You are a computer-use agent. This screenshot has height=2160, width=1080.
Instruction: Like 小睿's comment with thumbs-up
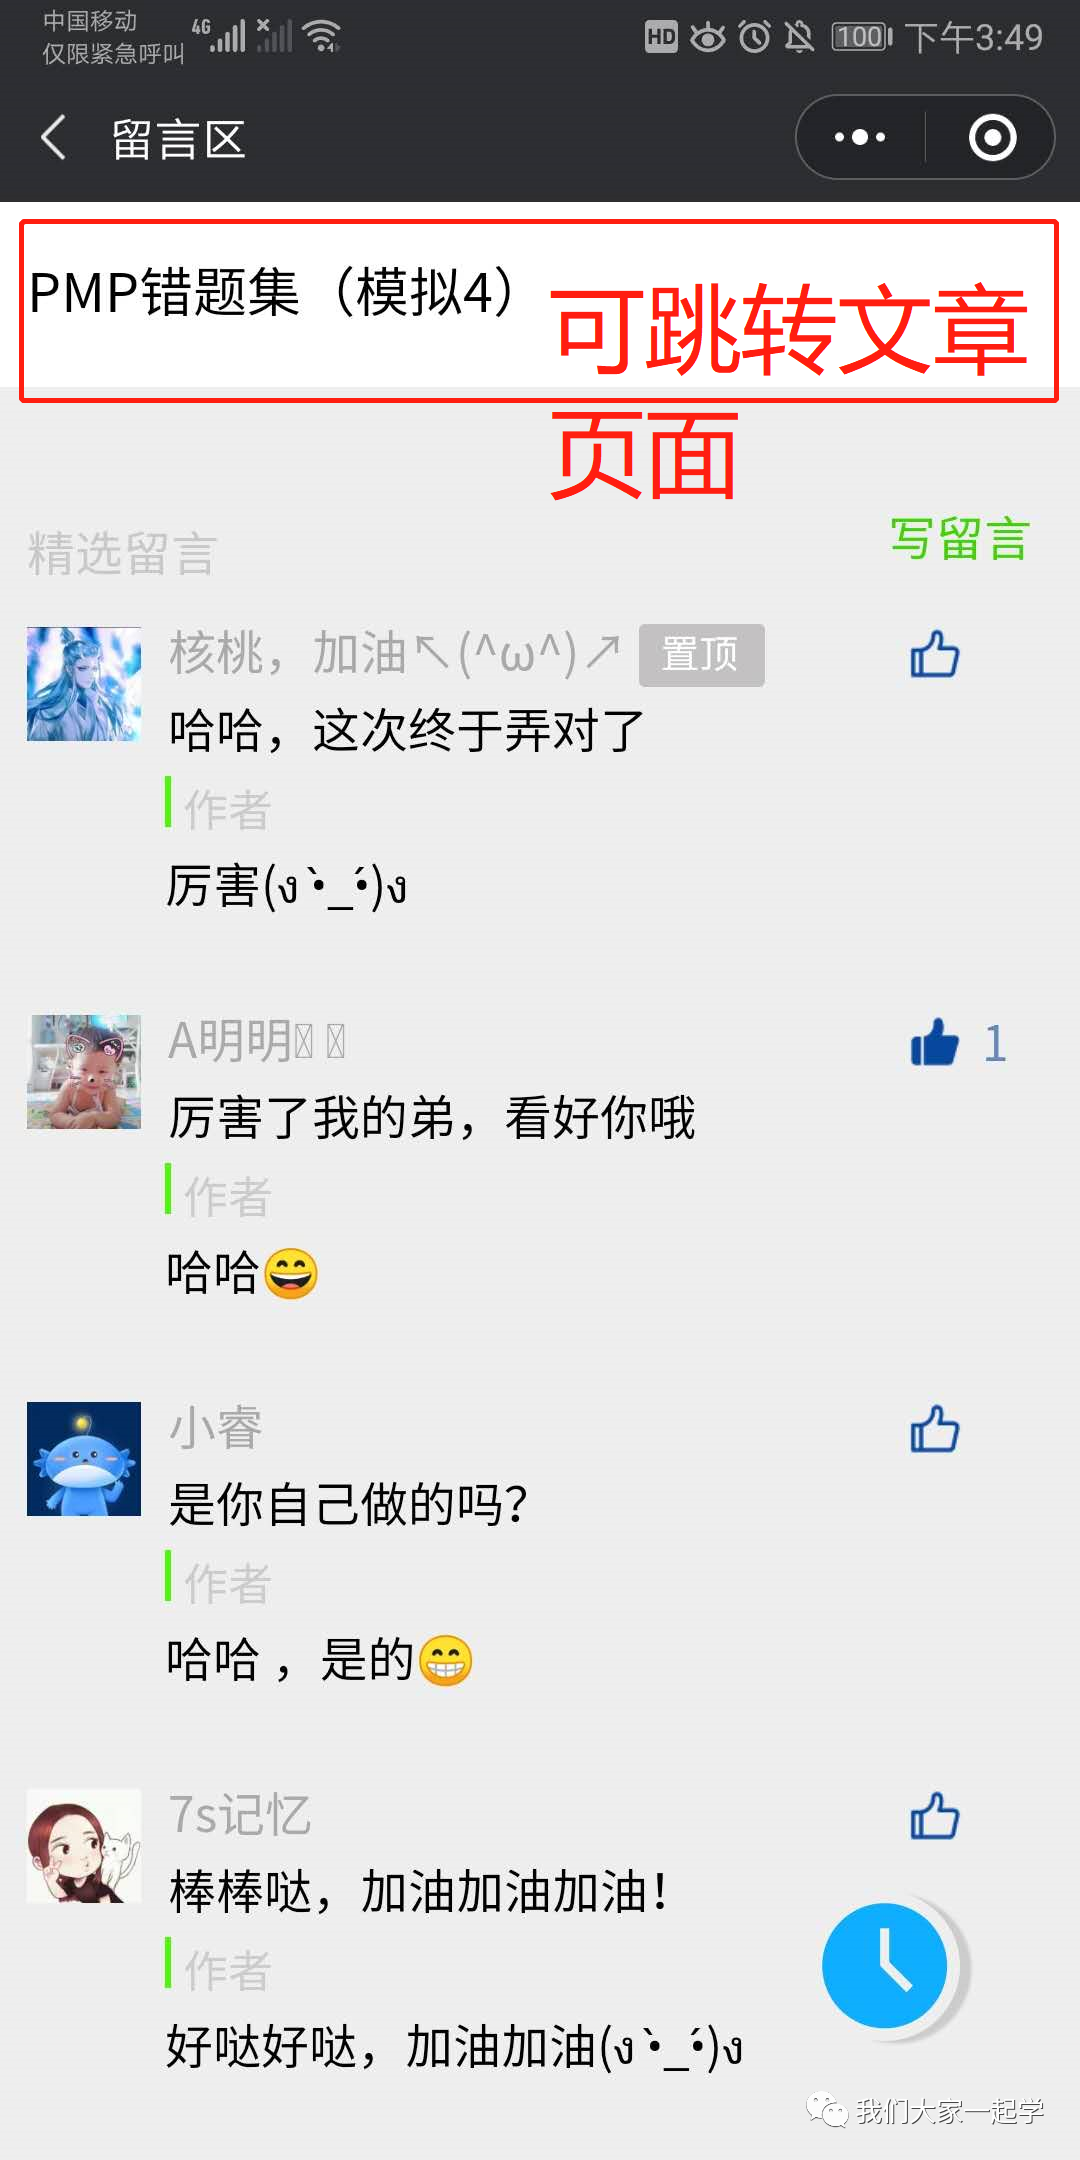pyautogui.click(x=935, y=1429)
